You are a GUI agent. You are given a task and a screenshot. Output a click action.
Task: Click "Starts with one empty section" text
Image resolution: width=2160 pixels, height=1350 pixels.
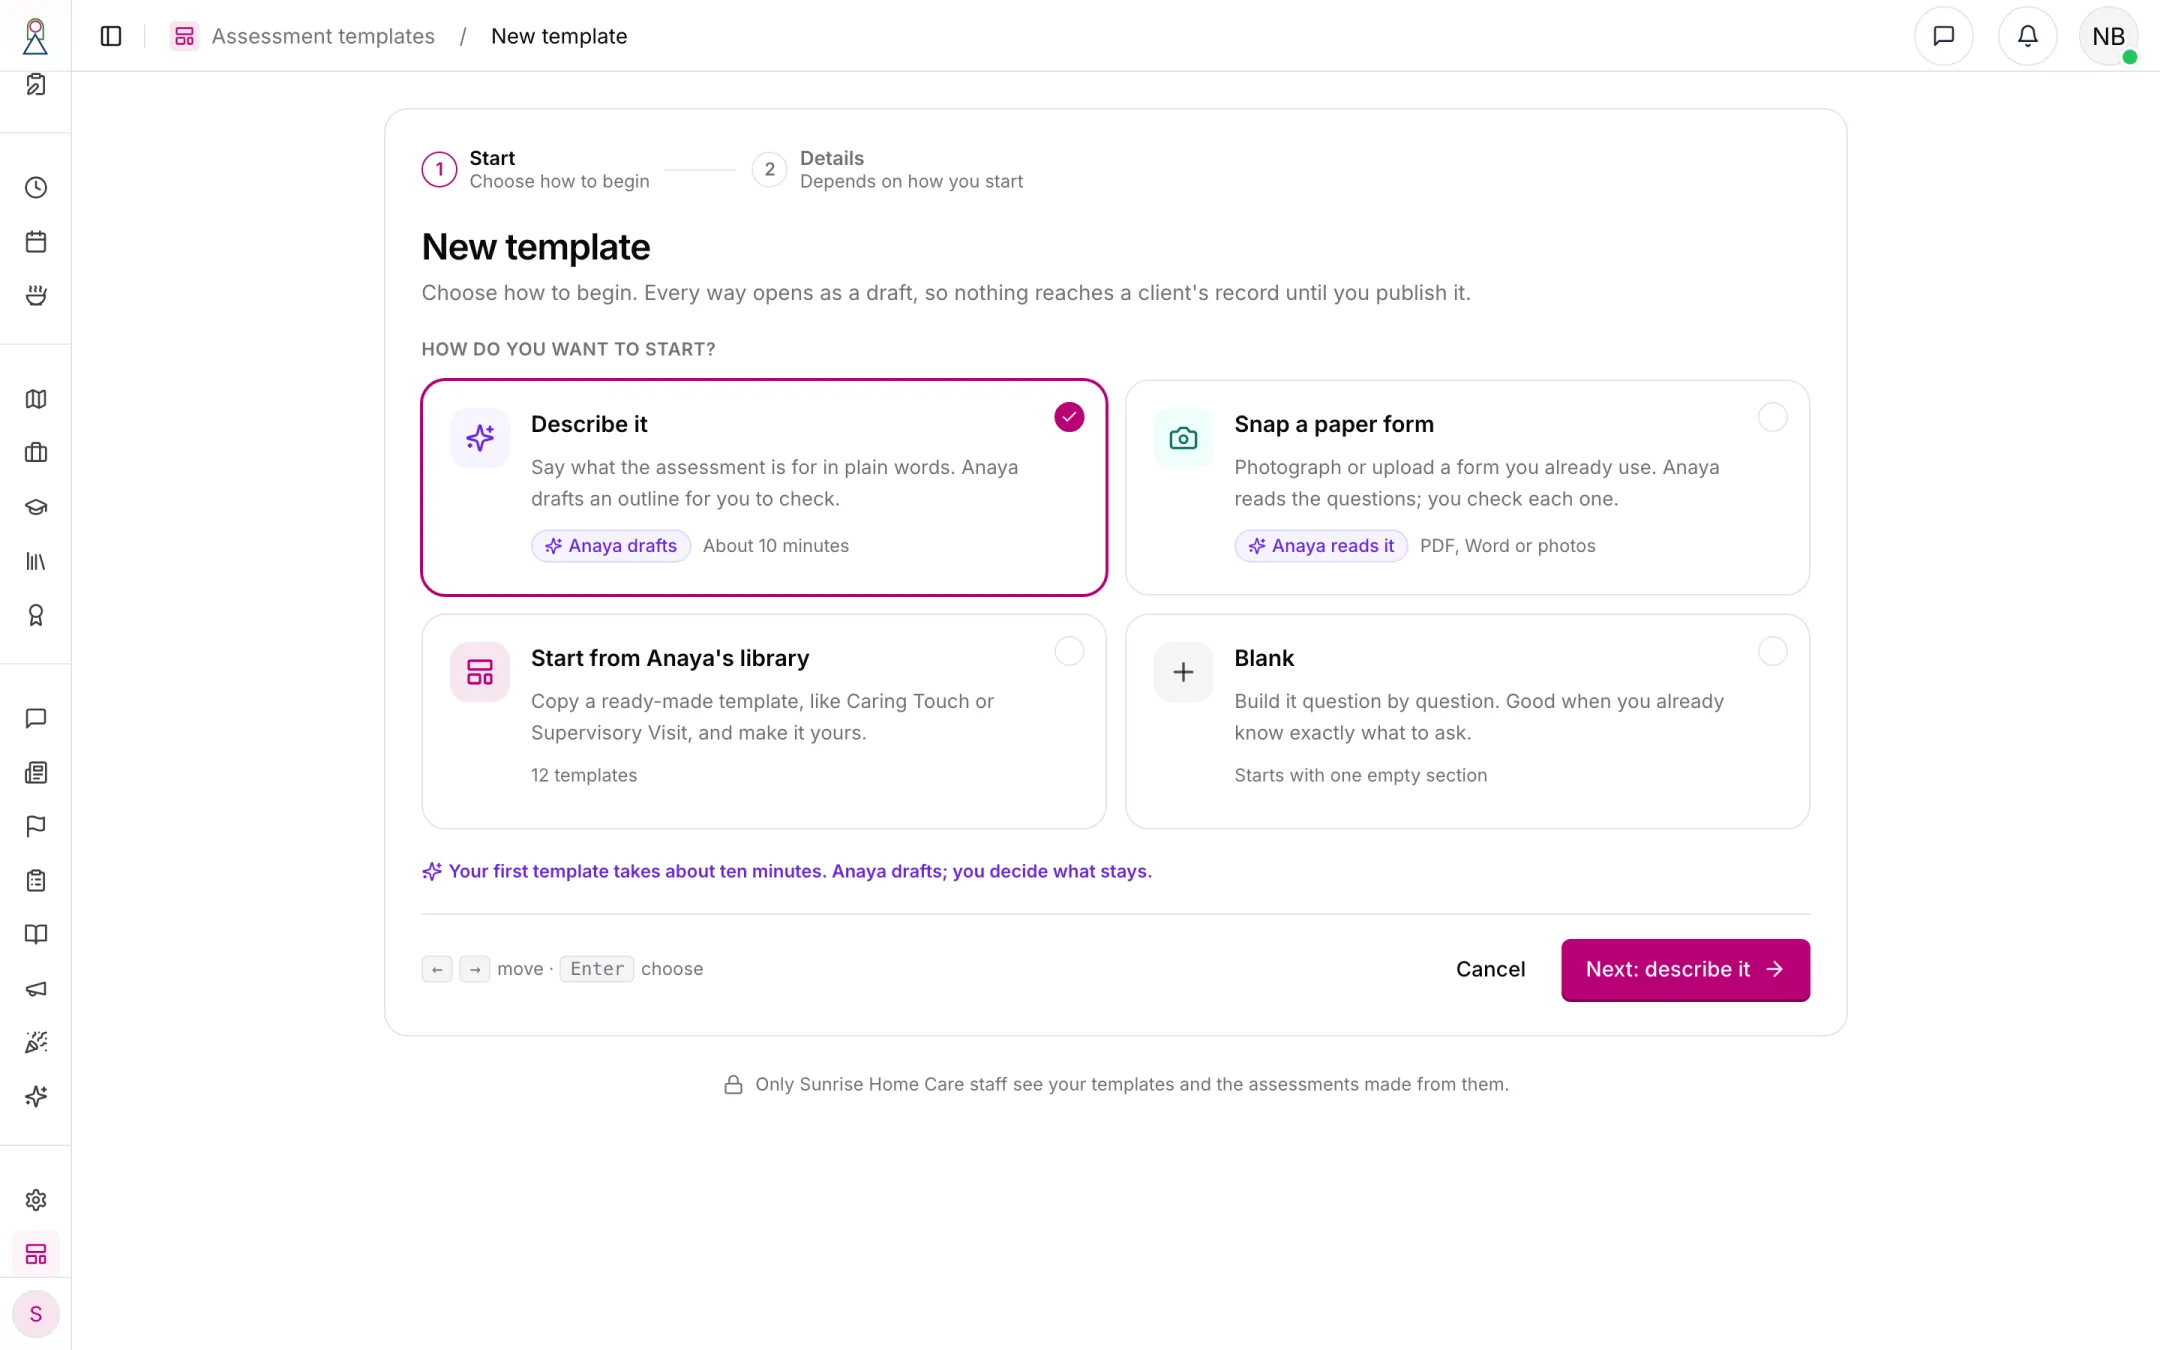[x=1360, y=775]
